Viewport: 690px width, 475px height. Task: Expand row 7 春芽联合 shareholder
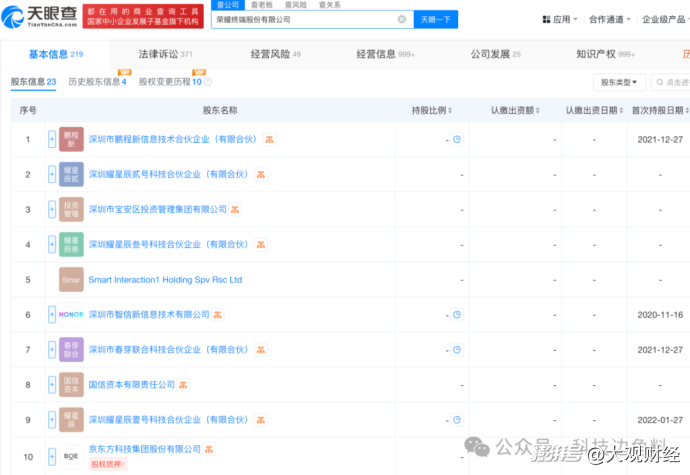pyautogui.click(x=52, y=350)
